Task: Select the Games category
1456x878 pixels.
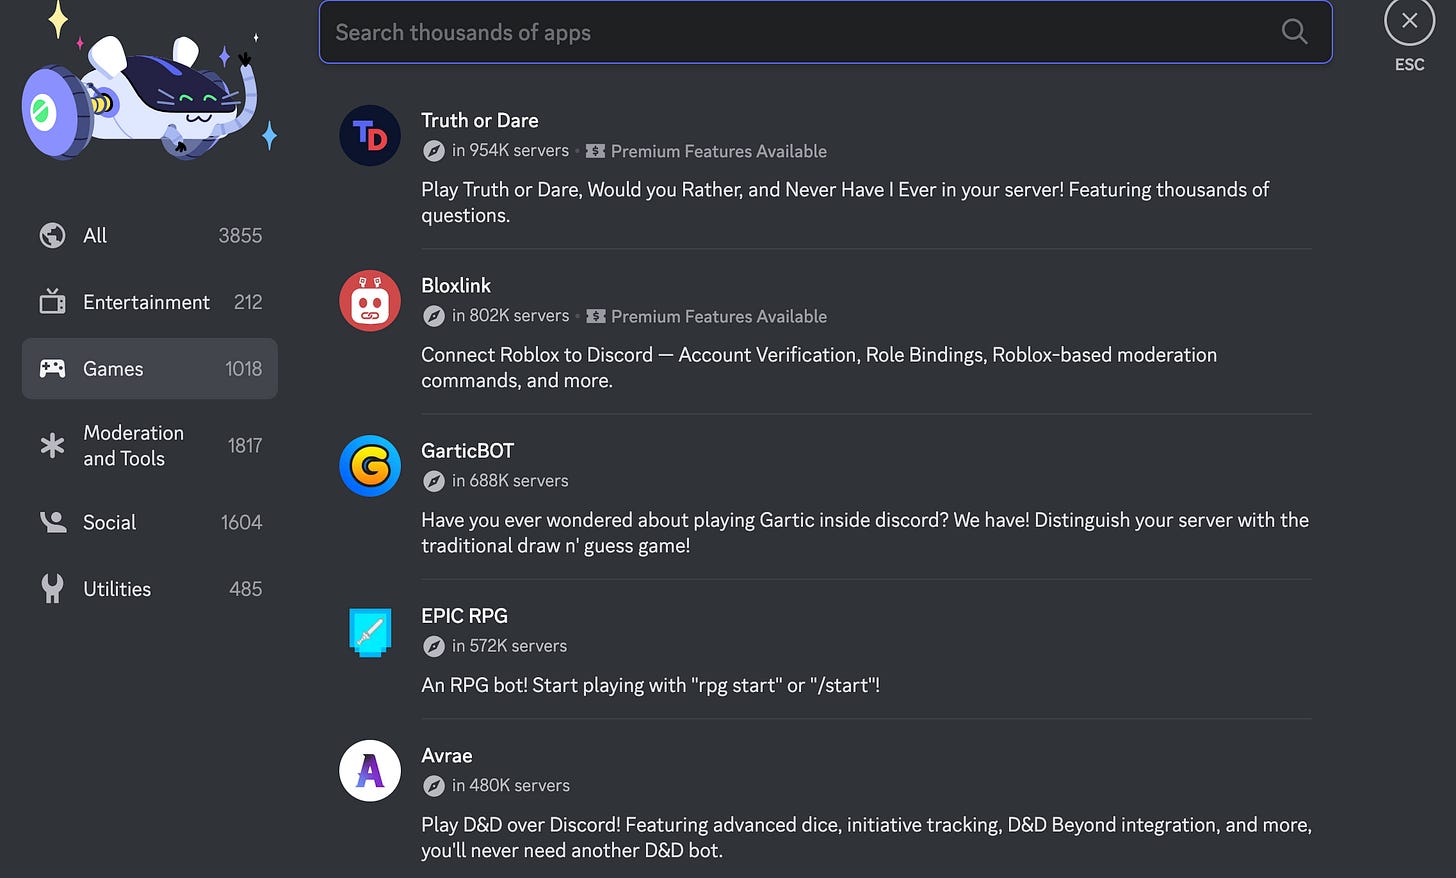Action: [x=149, y=368]
